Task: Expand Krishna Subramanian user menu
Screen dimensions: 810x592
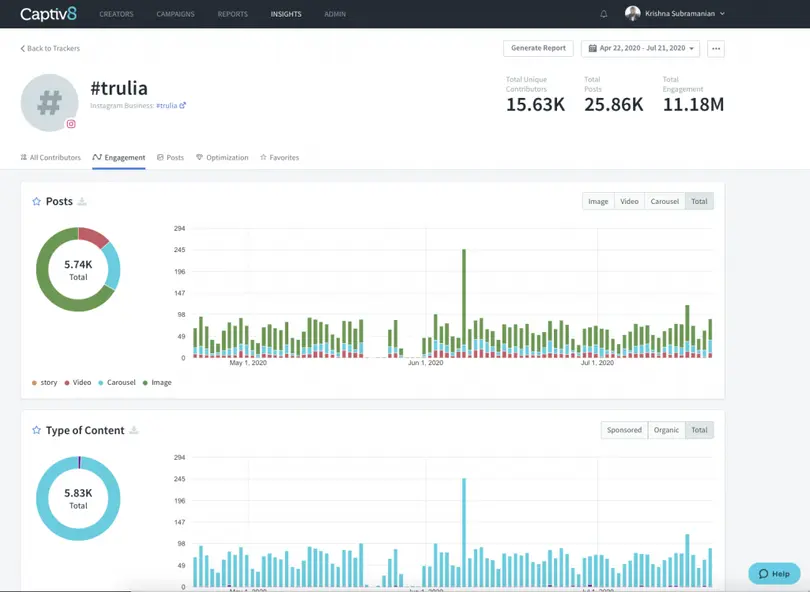Action: click(675, 14)
